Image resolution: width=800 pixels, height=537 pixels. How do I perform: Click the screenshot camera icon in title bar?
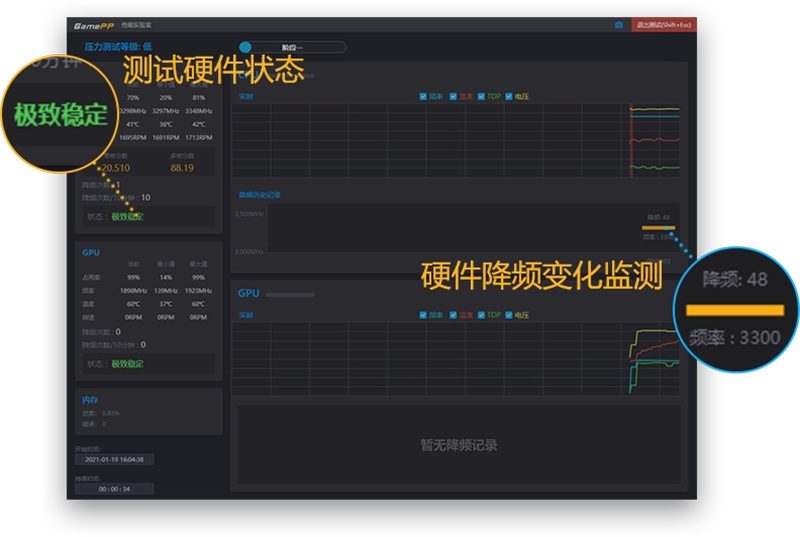coord(618,24)
